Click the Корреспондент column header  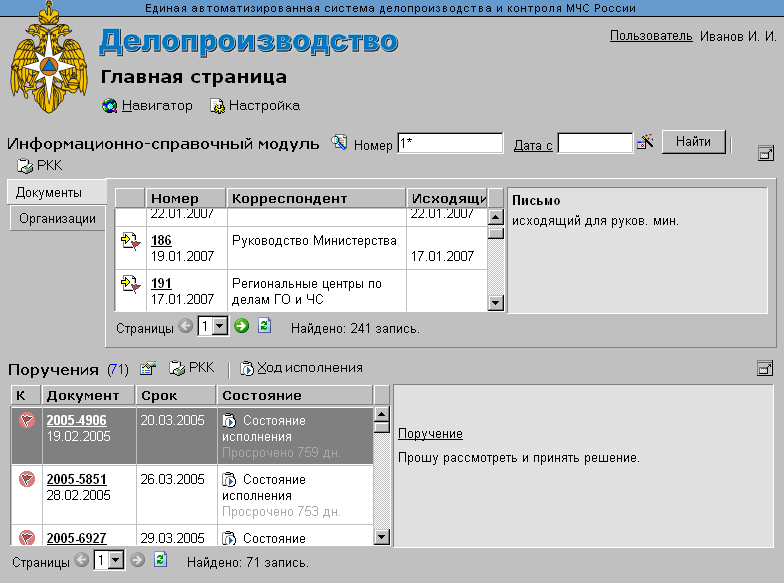click(316, 198)
